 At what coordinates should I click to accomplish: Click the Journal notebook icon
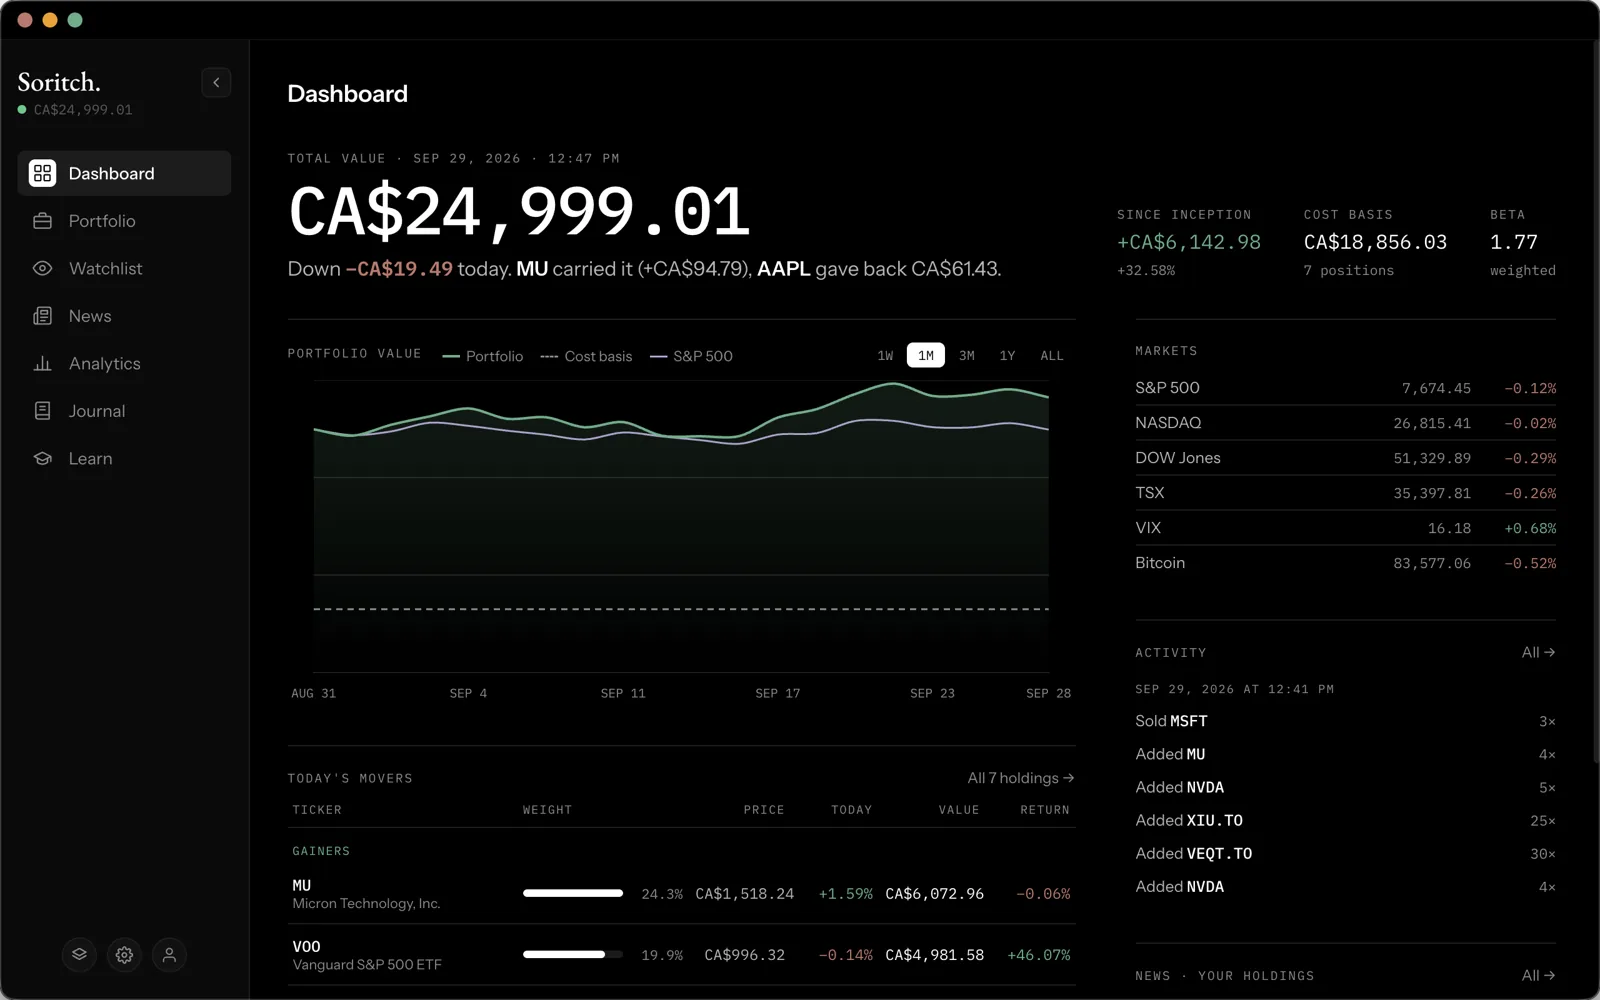point(42,411)
